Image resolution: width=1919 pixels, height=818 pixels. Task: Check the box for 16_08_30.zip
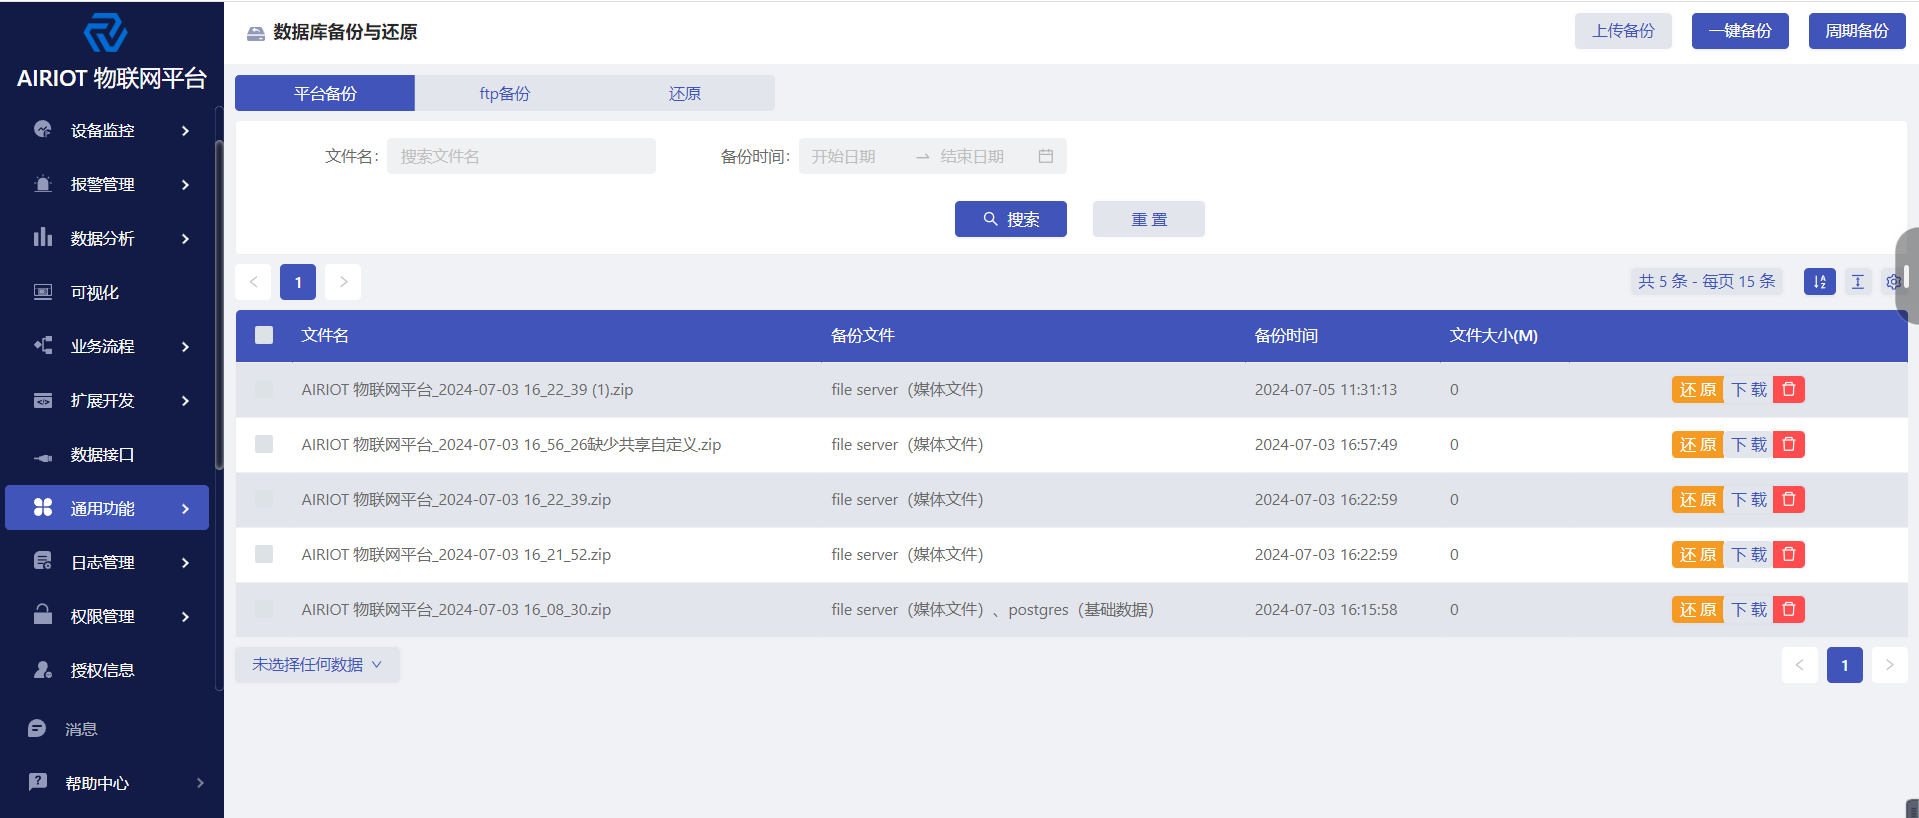(264, 609)
